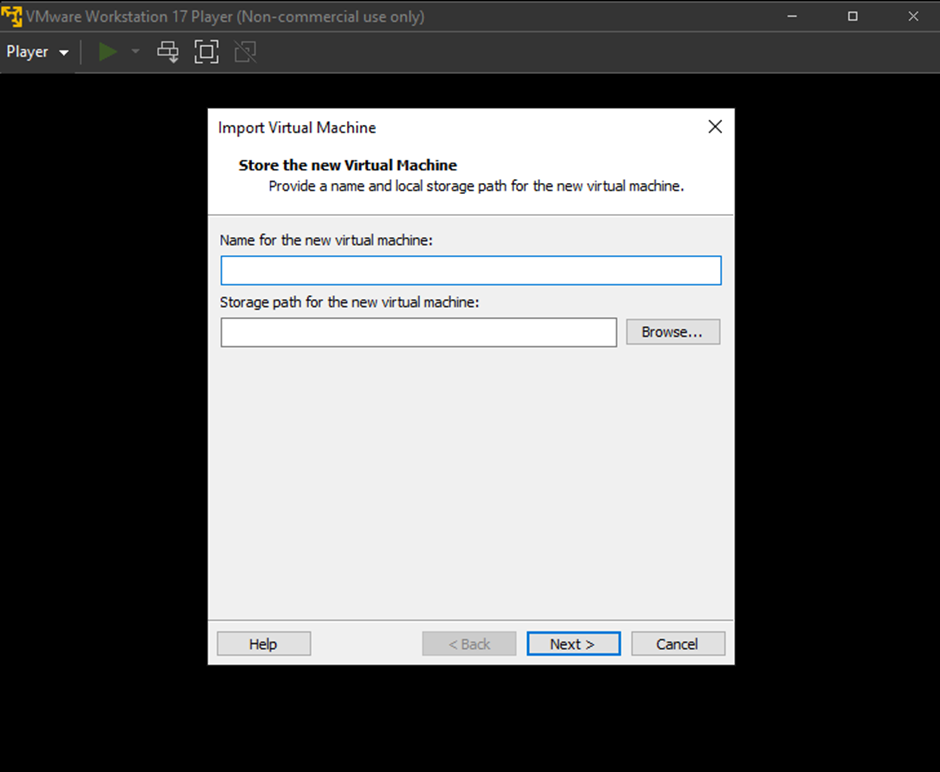Focus the storage path input field
This screenshot has height=772, width=940.
pos(418,332)
